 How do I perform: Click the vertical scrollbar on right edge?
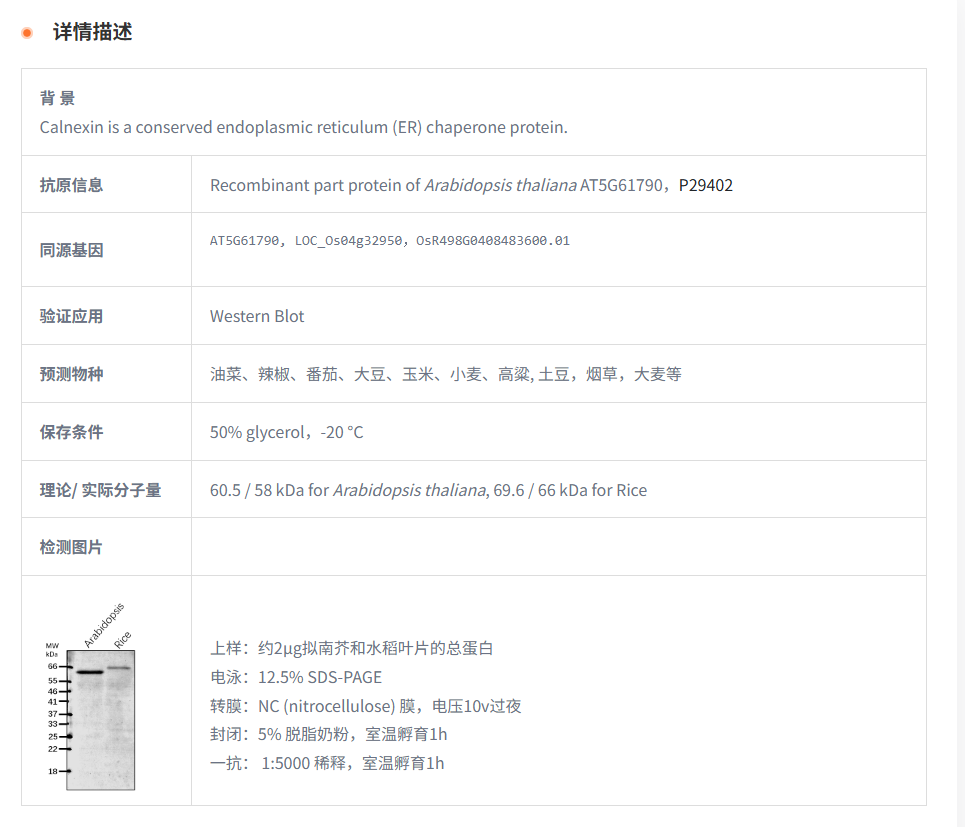[x=957, y=400]
